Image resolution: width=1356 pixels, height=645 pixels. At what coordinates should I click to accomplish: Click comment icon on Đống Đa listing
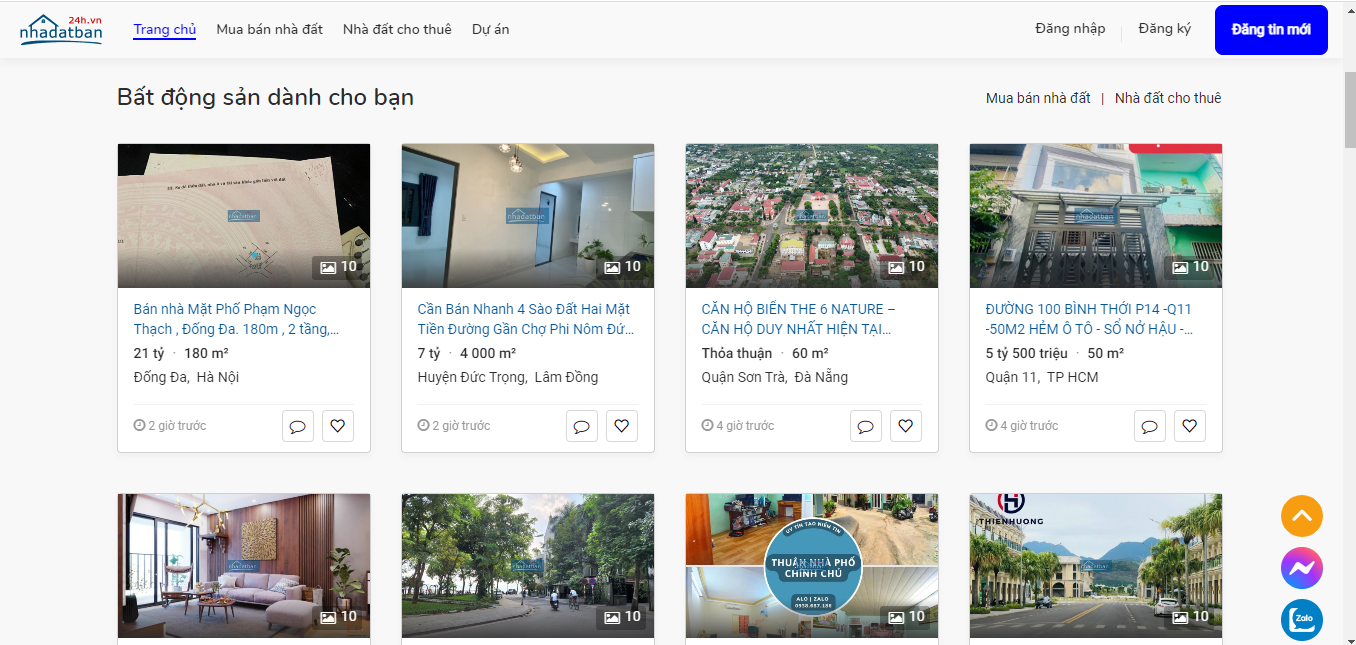coord(297,426)
